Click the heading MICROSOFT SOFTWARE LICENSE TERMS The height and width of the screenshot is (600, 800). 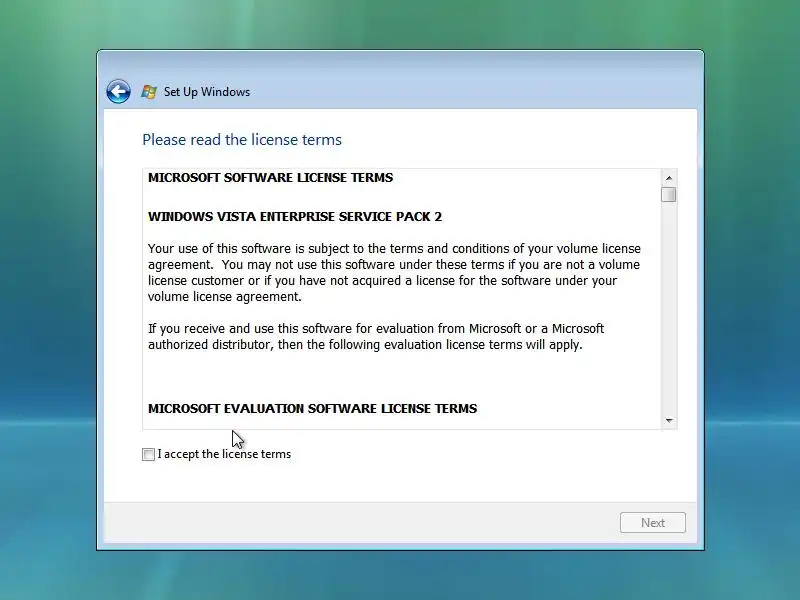(x=270, y=178)
